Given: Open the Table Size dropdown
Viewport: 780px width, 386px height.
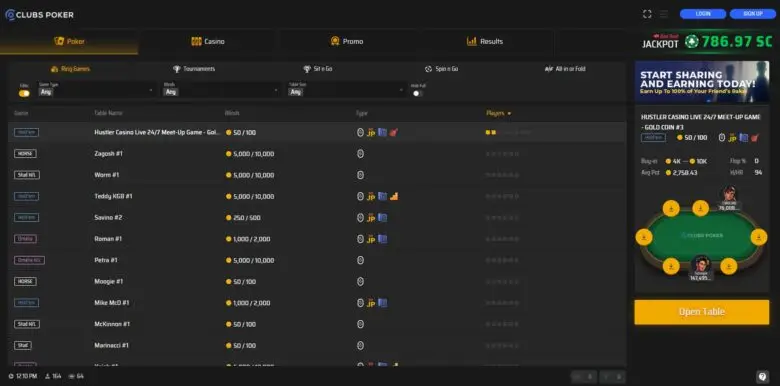Looking at the screenshot, I should pos(346,89).
